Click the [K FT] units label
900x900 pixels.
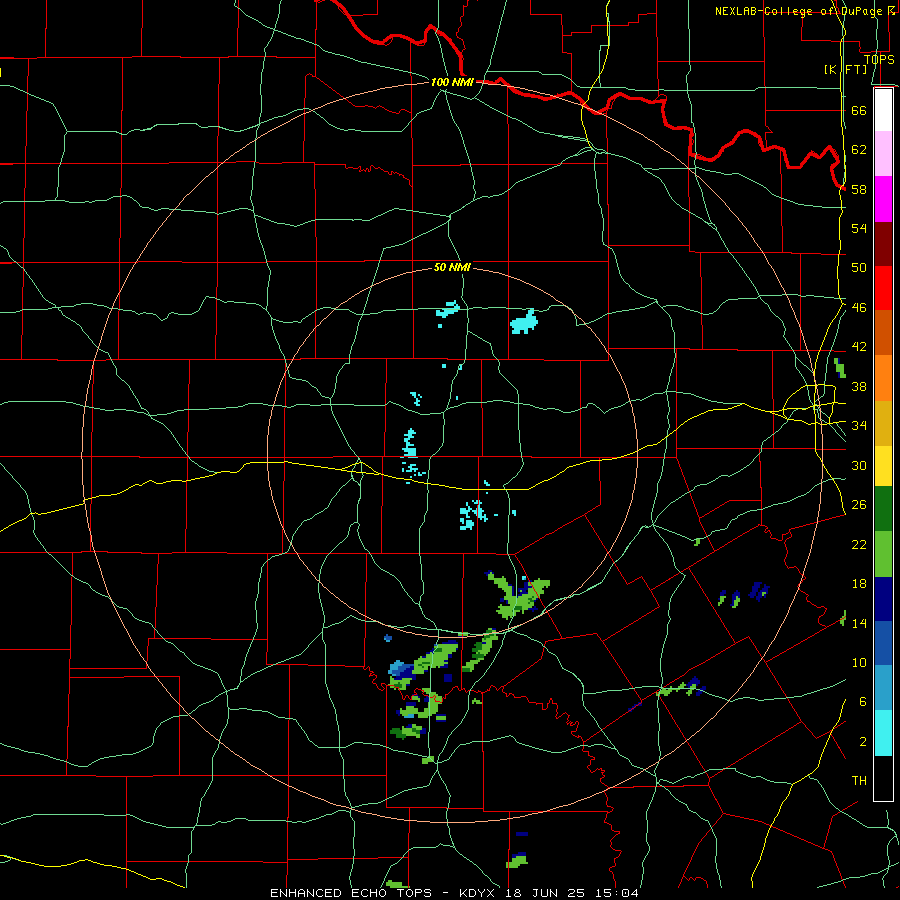point(845,69)
